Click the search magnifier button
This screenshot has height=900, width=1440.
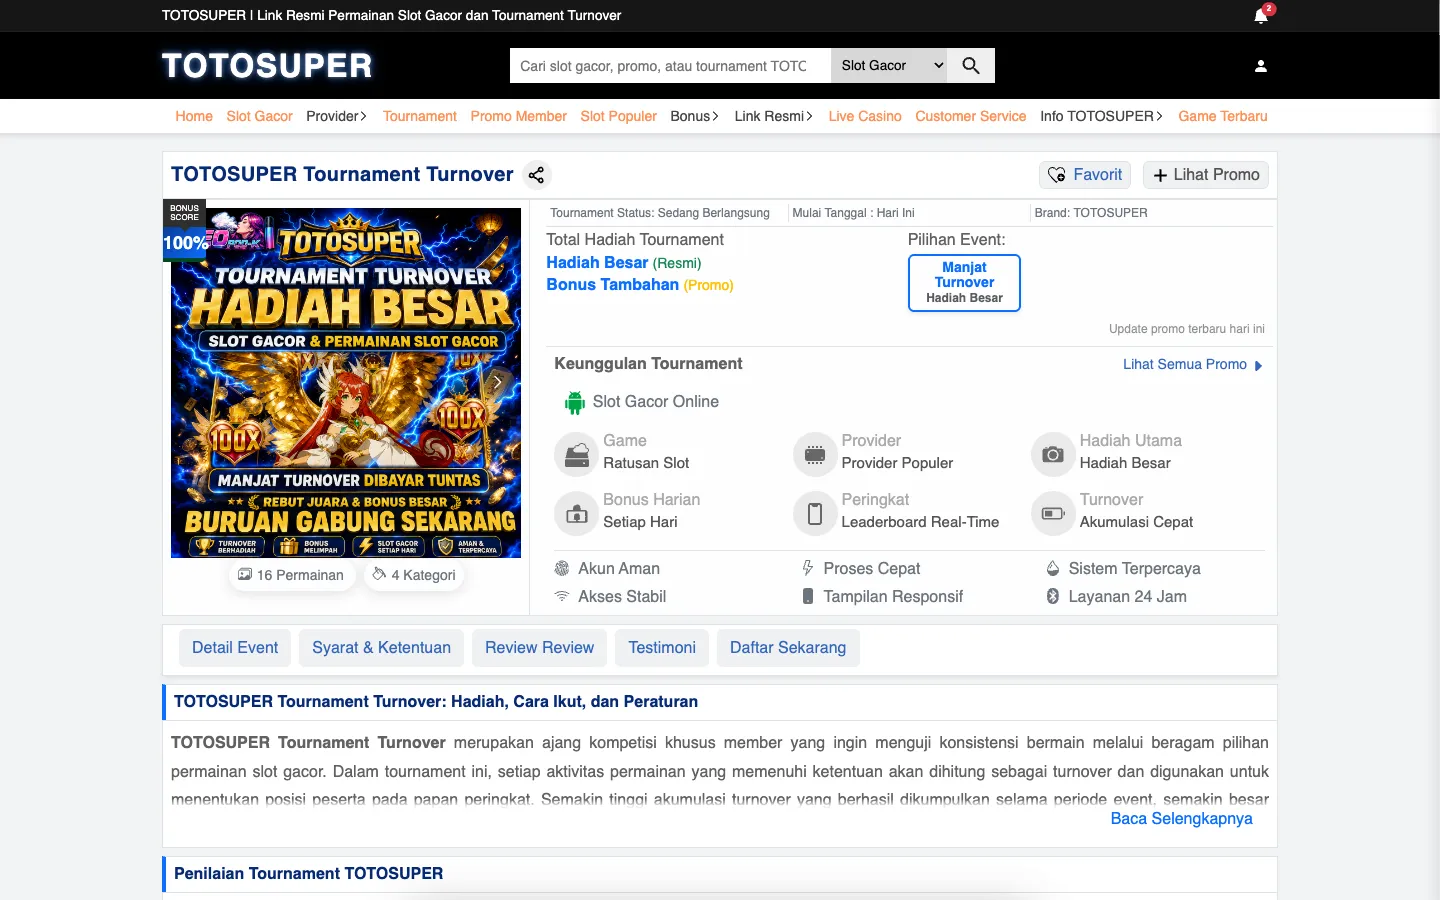click(971, 66)
